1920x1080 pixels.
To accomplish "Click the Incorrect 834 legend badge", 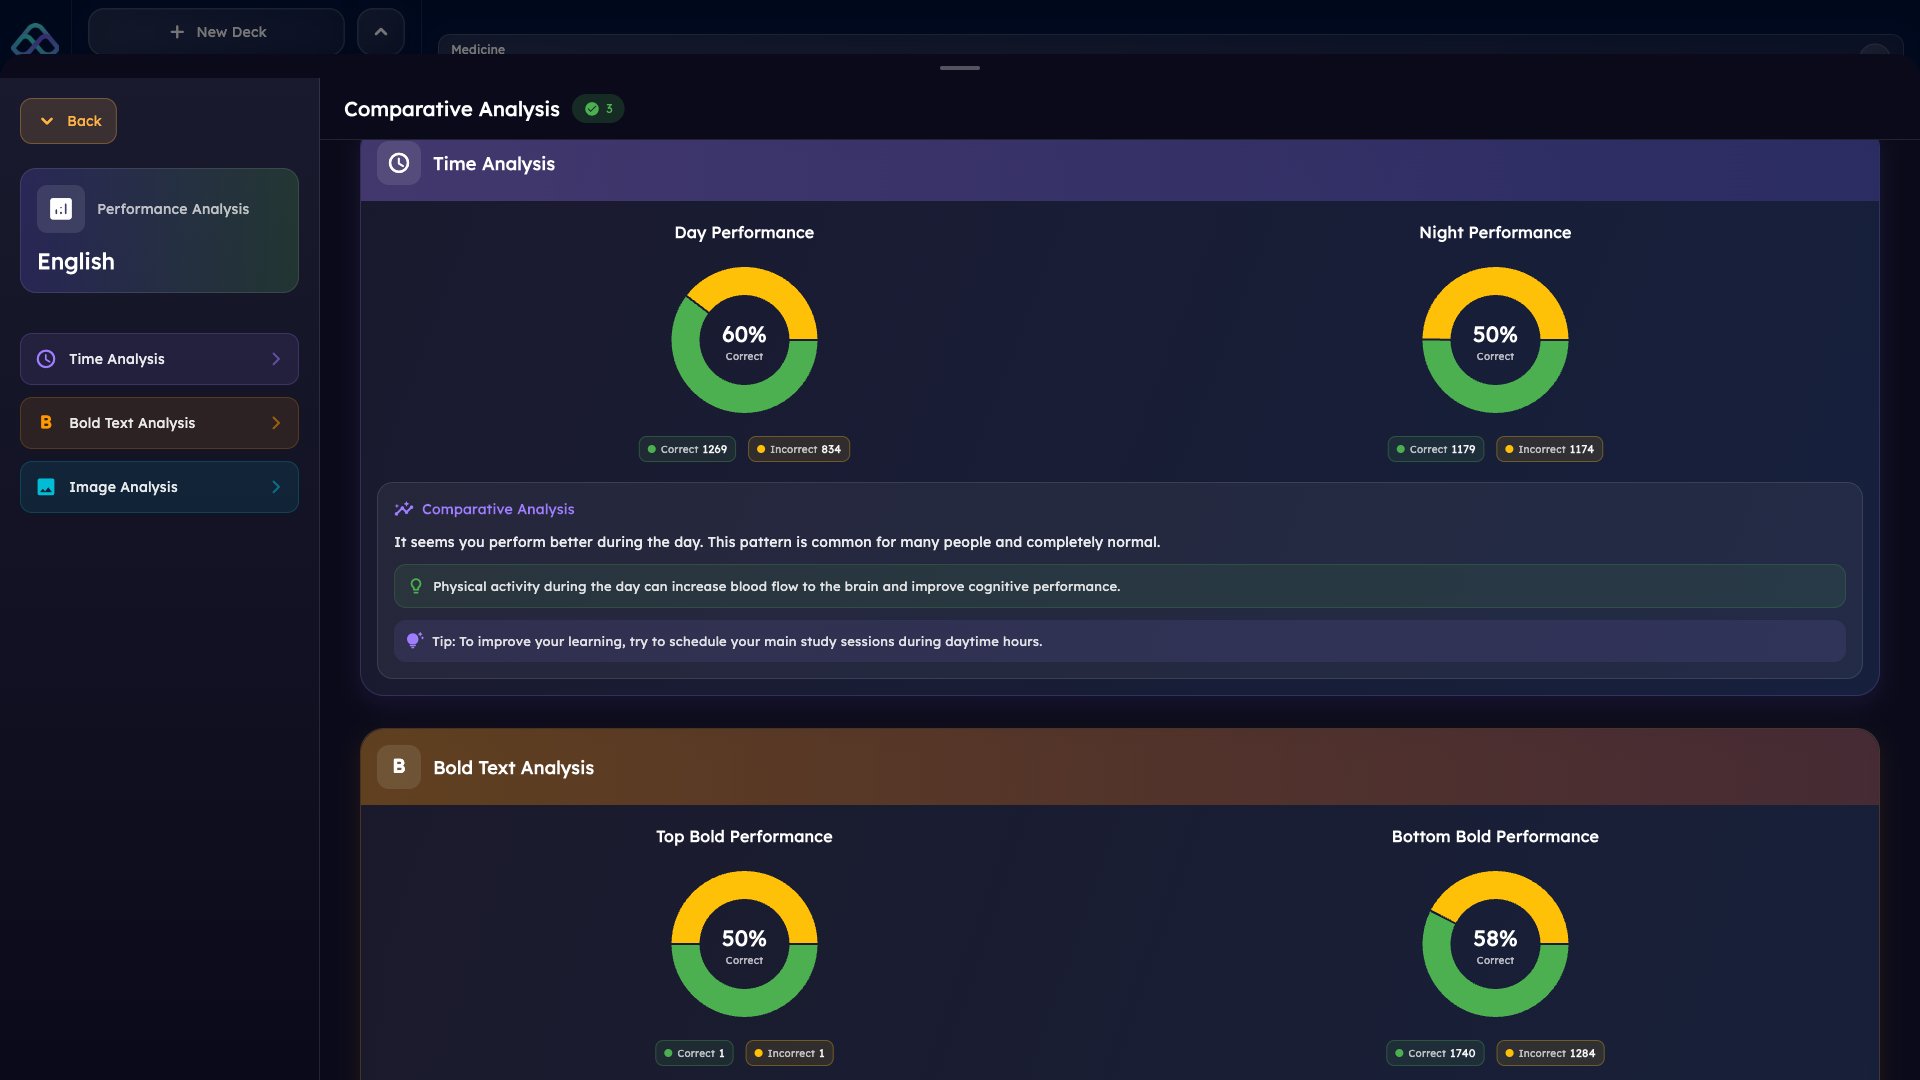I will 799,449.
